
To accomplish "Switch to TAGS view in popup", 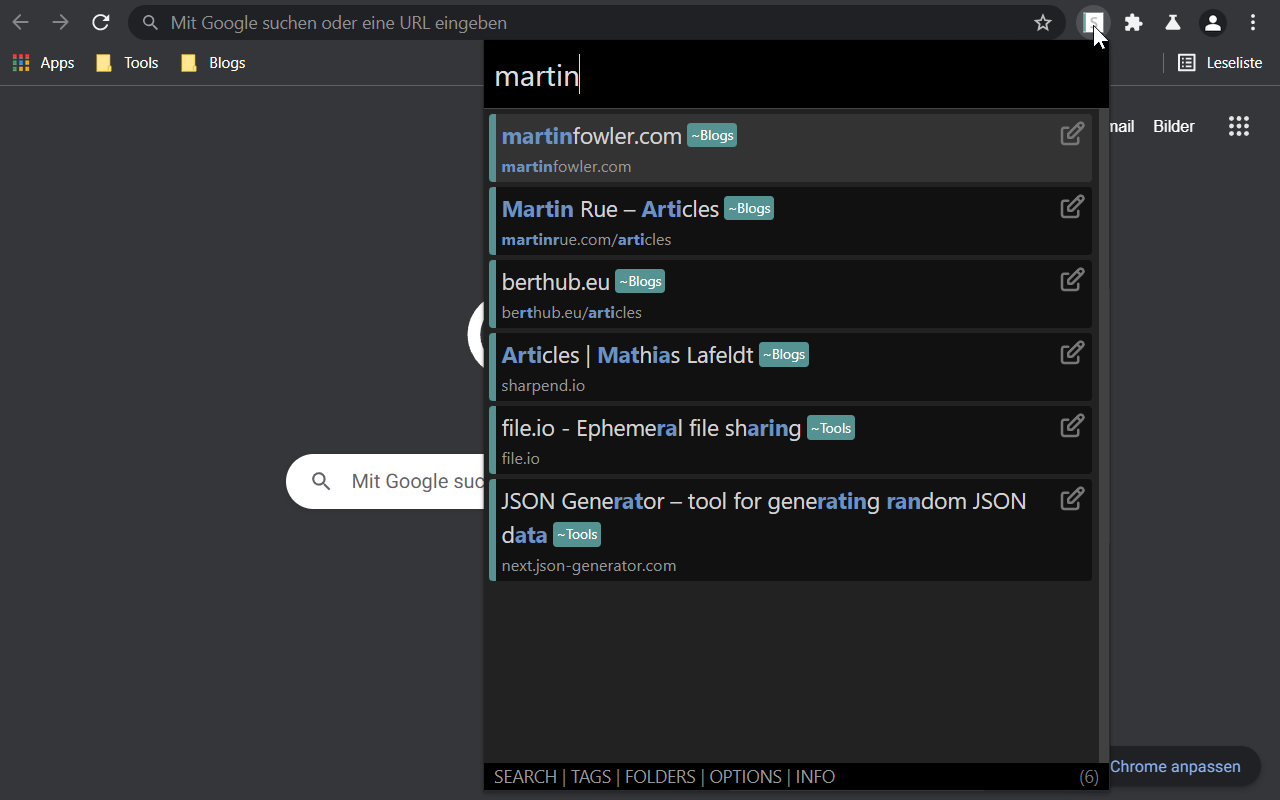I will click(x=591, y=777).
